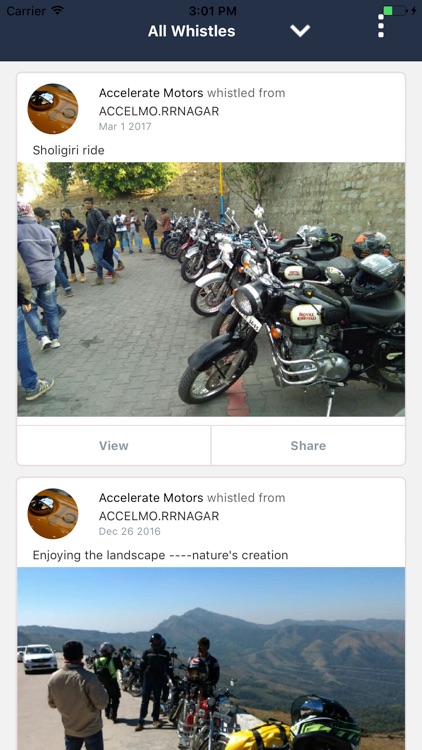Open the Sholigiri ride motorcycle photo
The image size is (422, 750).
(x=211, y=289)
